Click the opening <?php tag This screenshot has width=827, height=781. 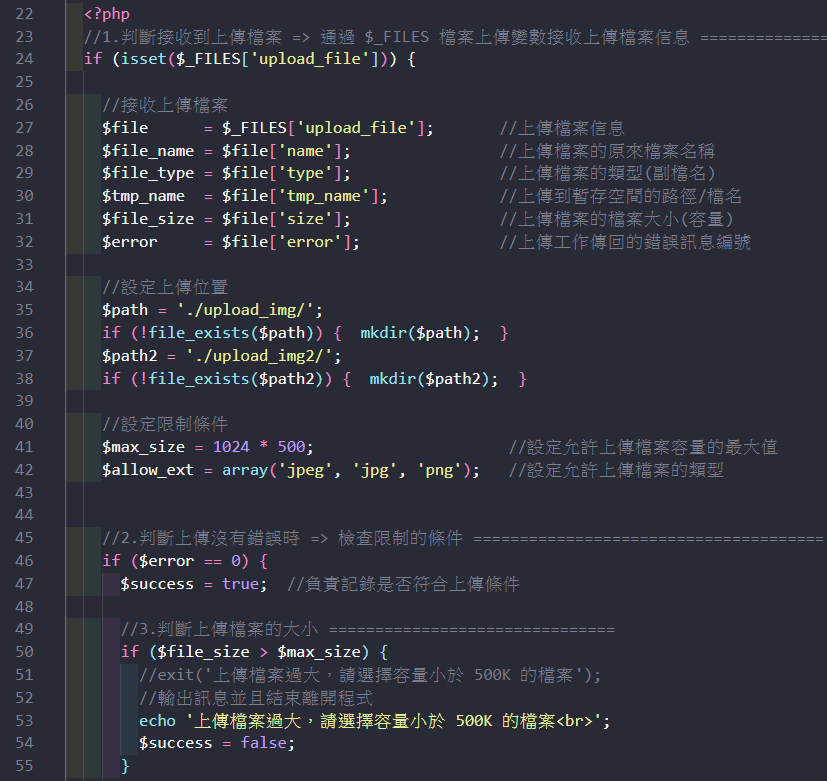click(x=105, y=14)
